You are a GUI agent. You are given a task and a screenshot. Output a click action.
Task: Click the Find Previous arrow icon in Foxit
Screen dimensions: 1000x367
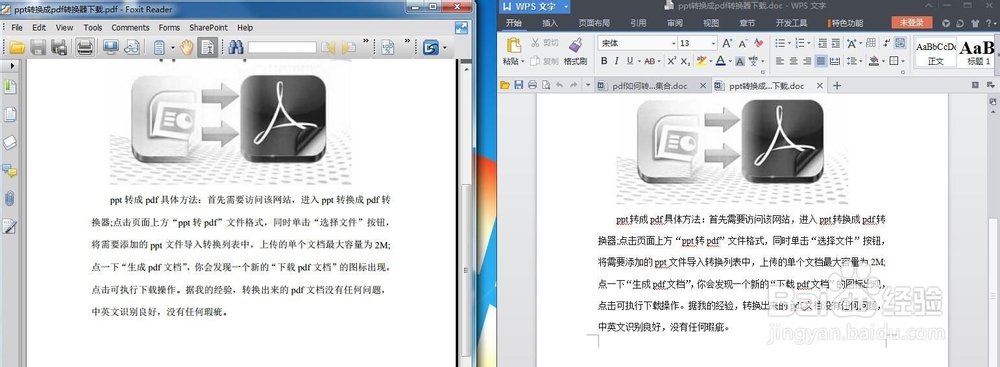(x=328, y=47)
